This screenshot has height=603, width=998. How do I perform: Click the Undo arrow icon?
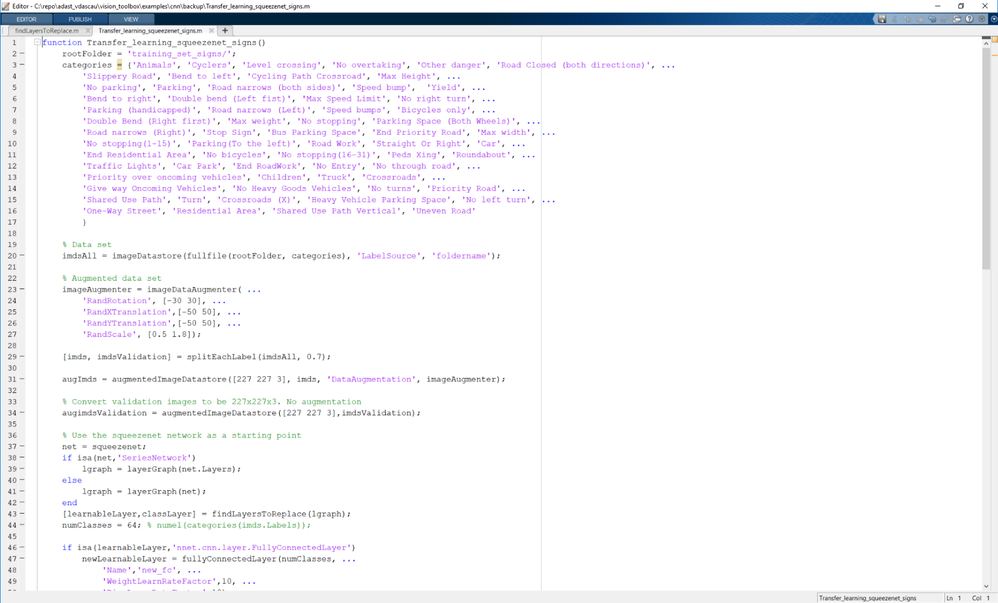(932, 19)
